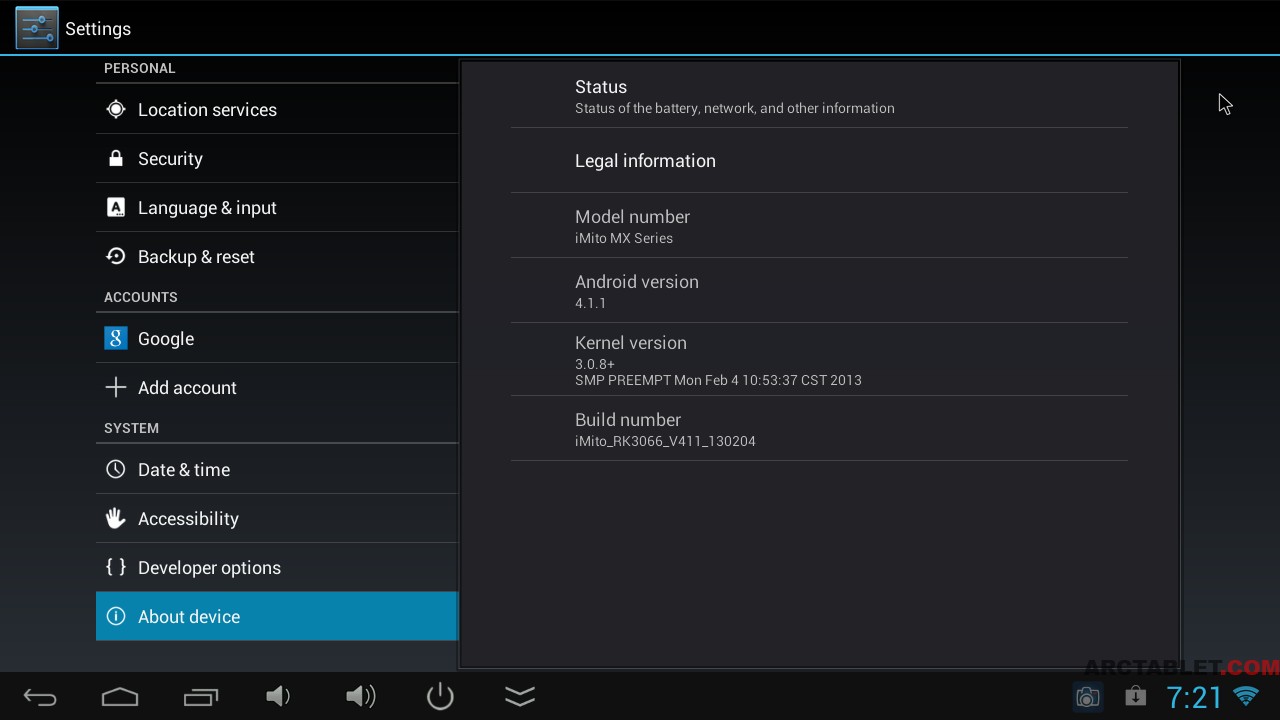Select the highlighted About device entry
This screenshot has width=1280, height=720.
coord(277,616)
